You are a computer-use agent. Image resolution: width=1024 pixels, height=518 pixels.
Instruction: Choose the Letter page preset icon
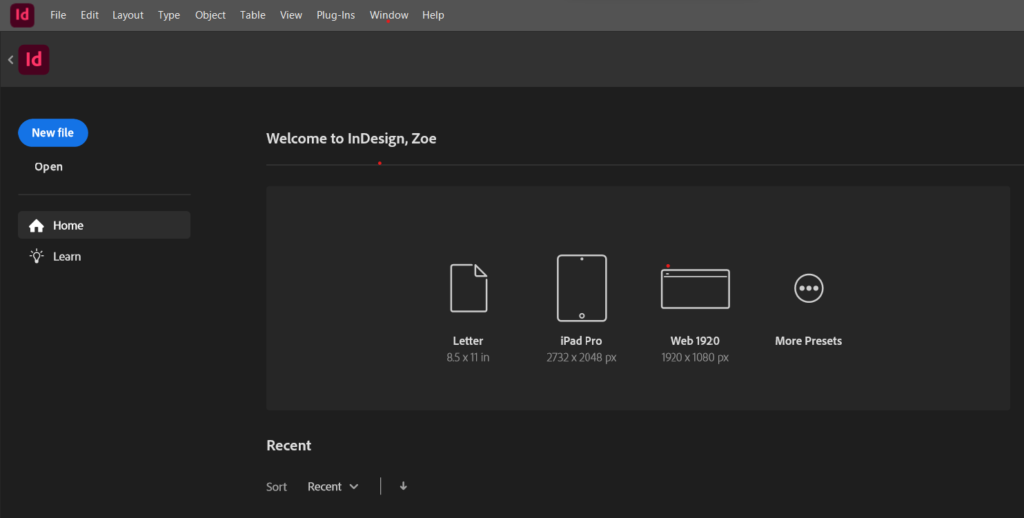tap(468, 288)
